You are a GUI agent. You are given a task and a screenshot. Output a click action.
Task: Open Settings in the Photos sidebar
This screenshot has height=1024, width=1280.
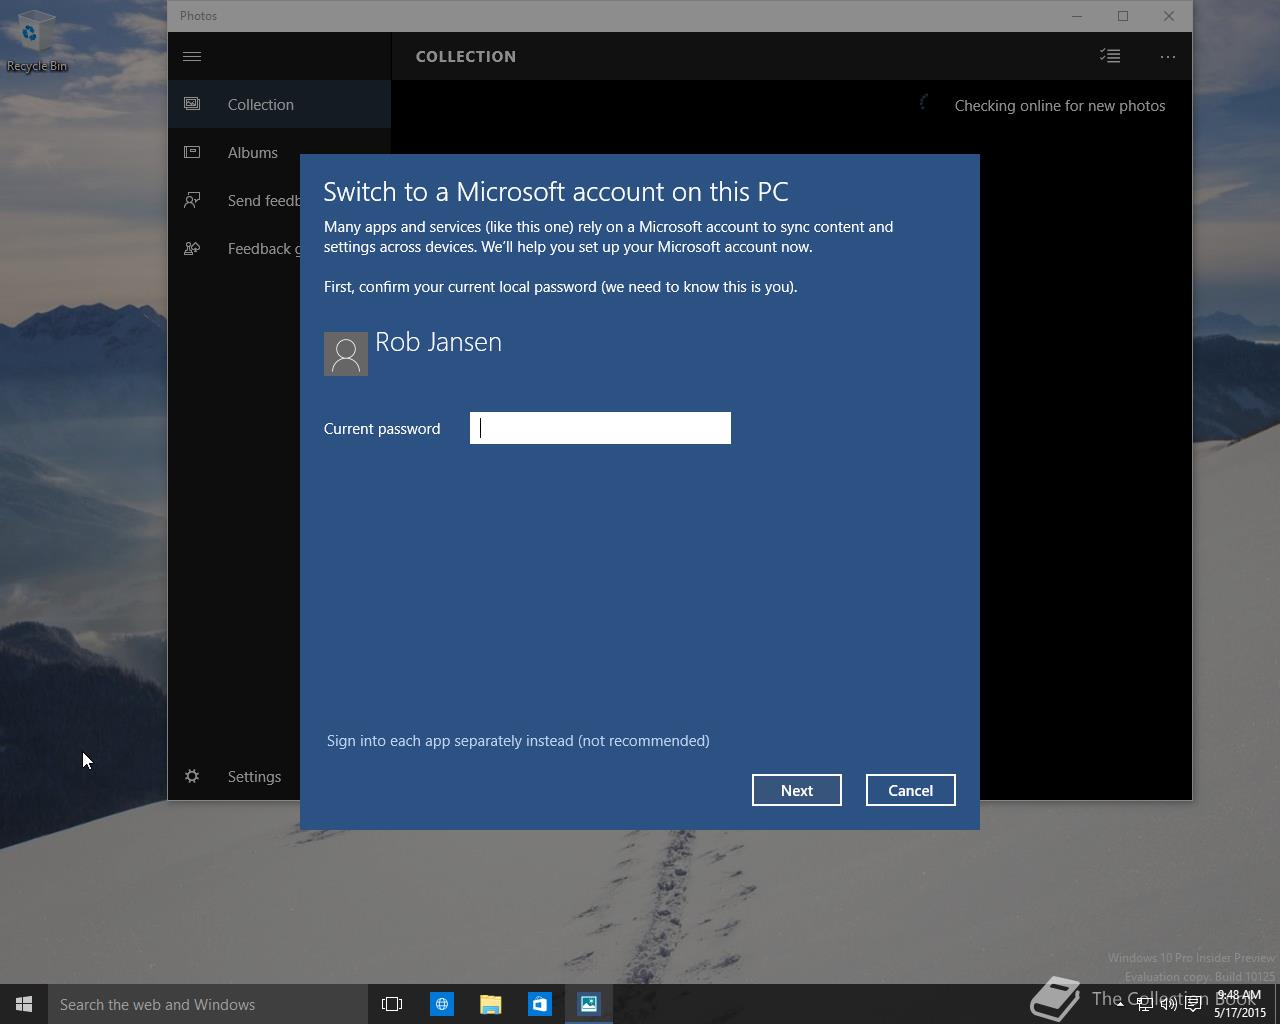pos(234,776)
